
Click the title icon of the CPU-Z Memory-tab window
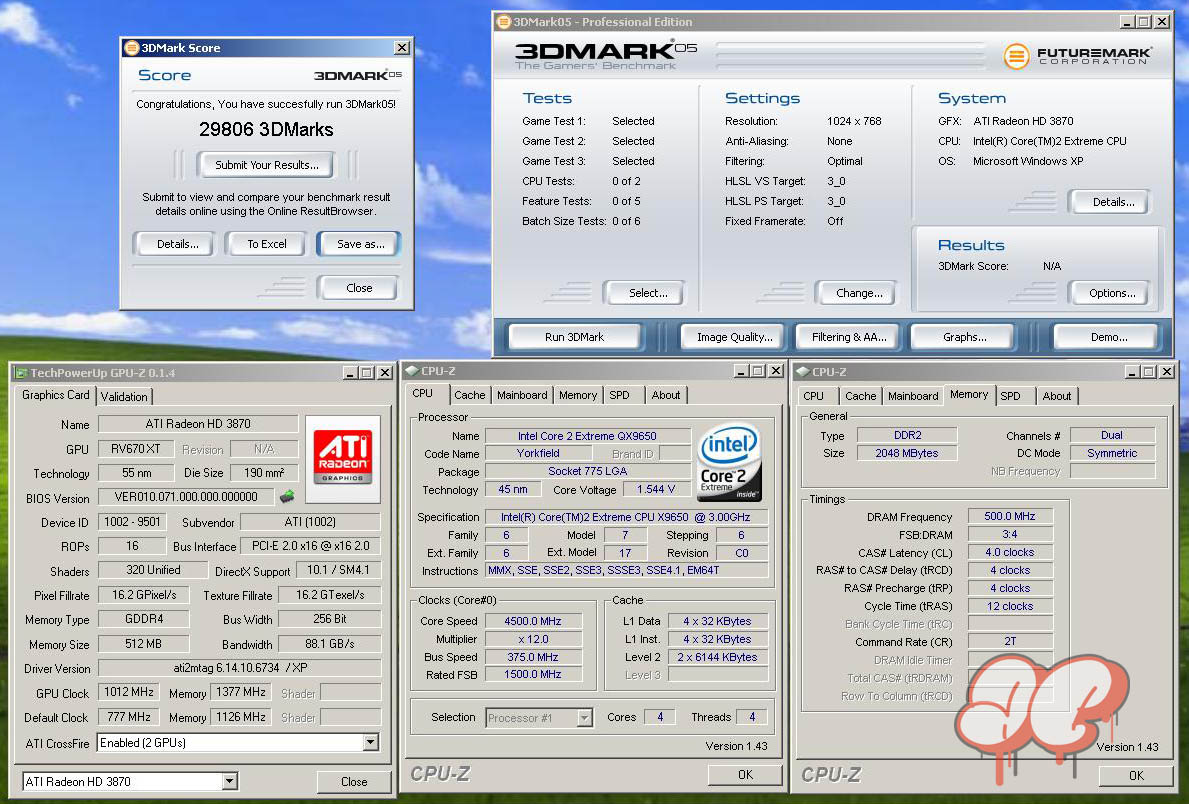click(803, 372)
